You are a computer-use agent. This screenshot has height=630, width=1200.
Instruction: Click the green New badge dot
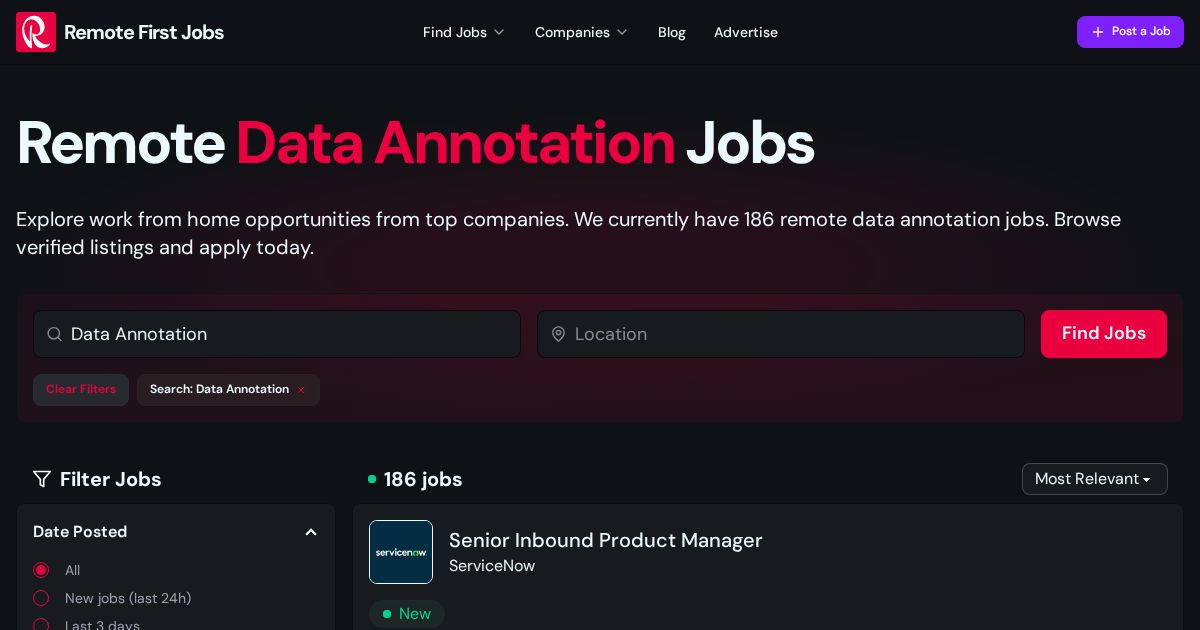(388, 614)
